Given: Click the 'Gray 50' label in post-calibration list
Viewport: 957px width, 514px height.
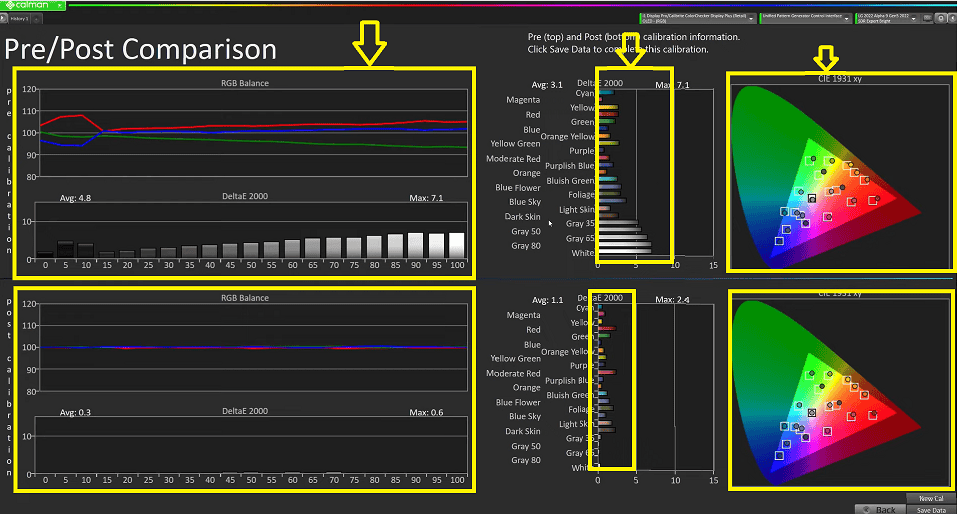Looking at the screenshot, I should pos(525,446).
